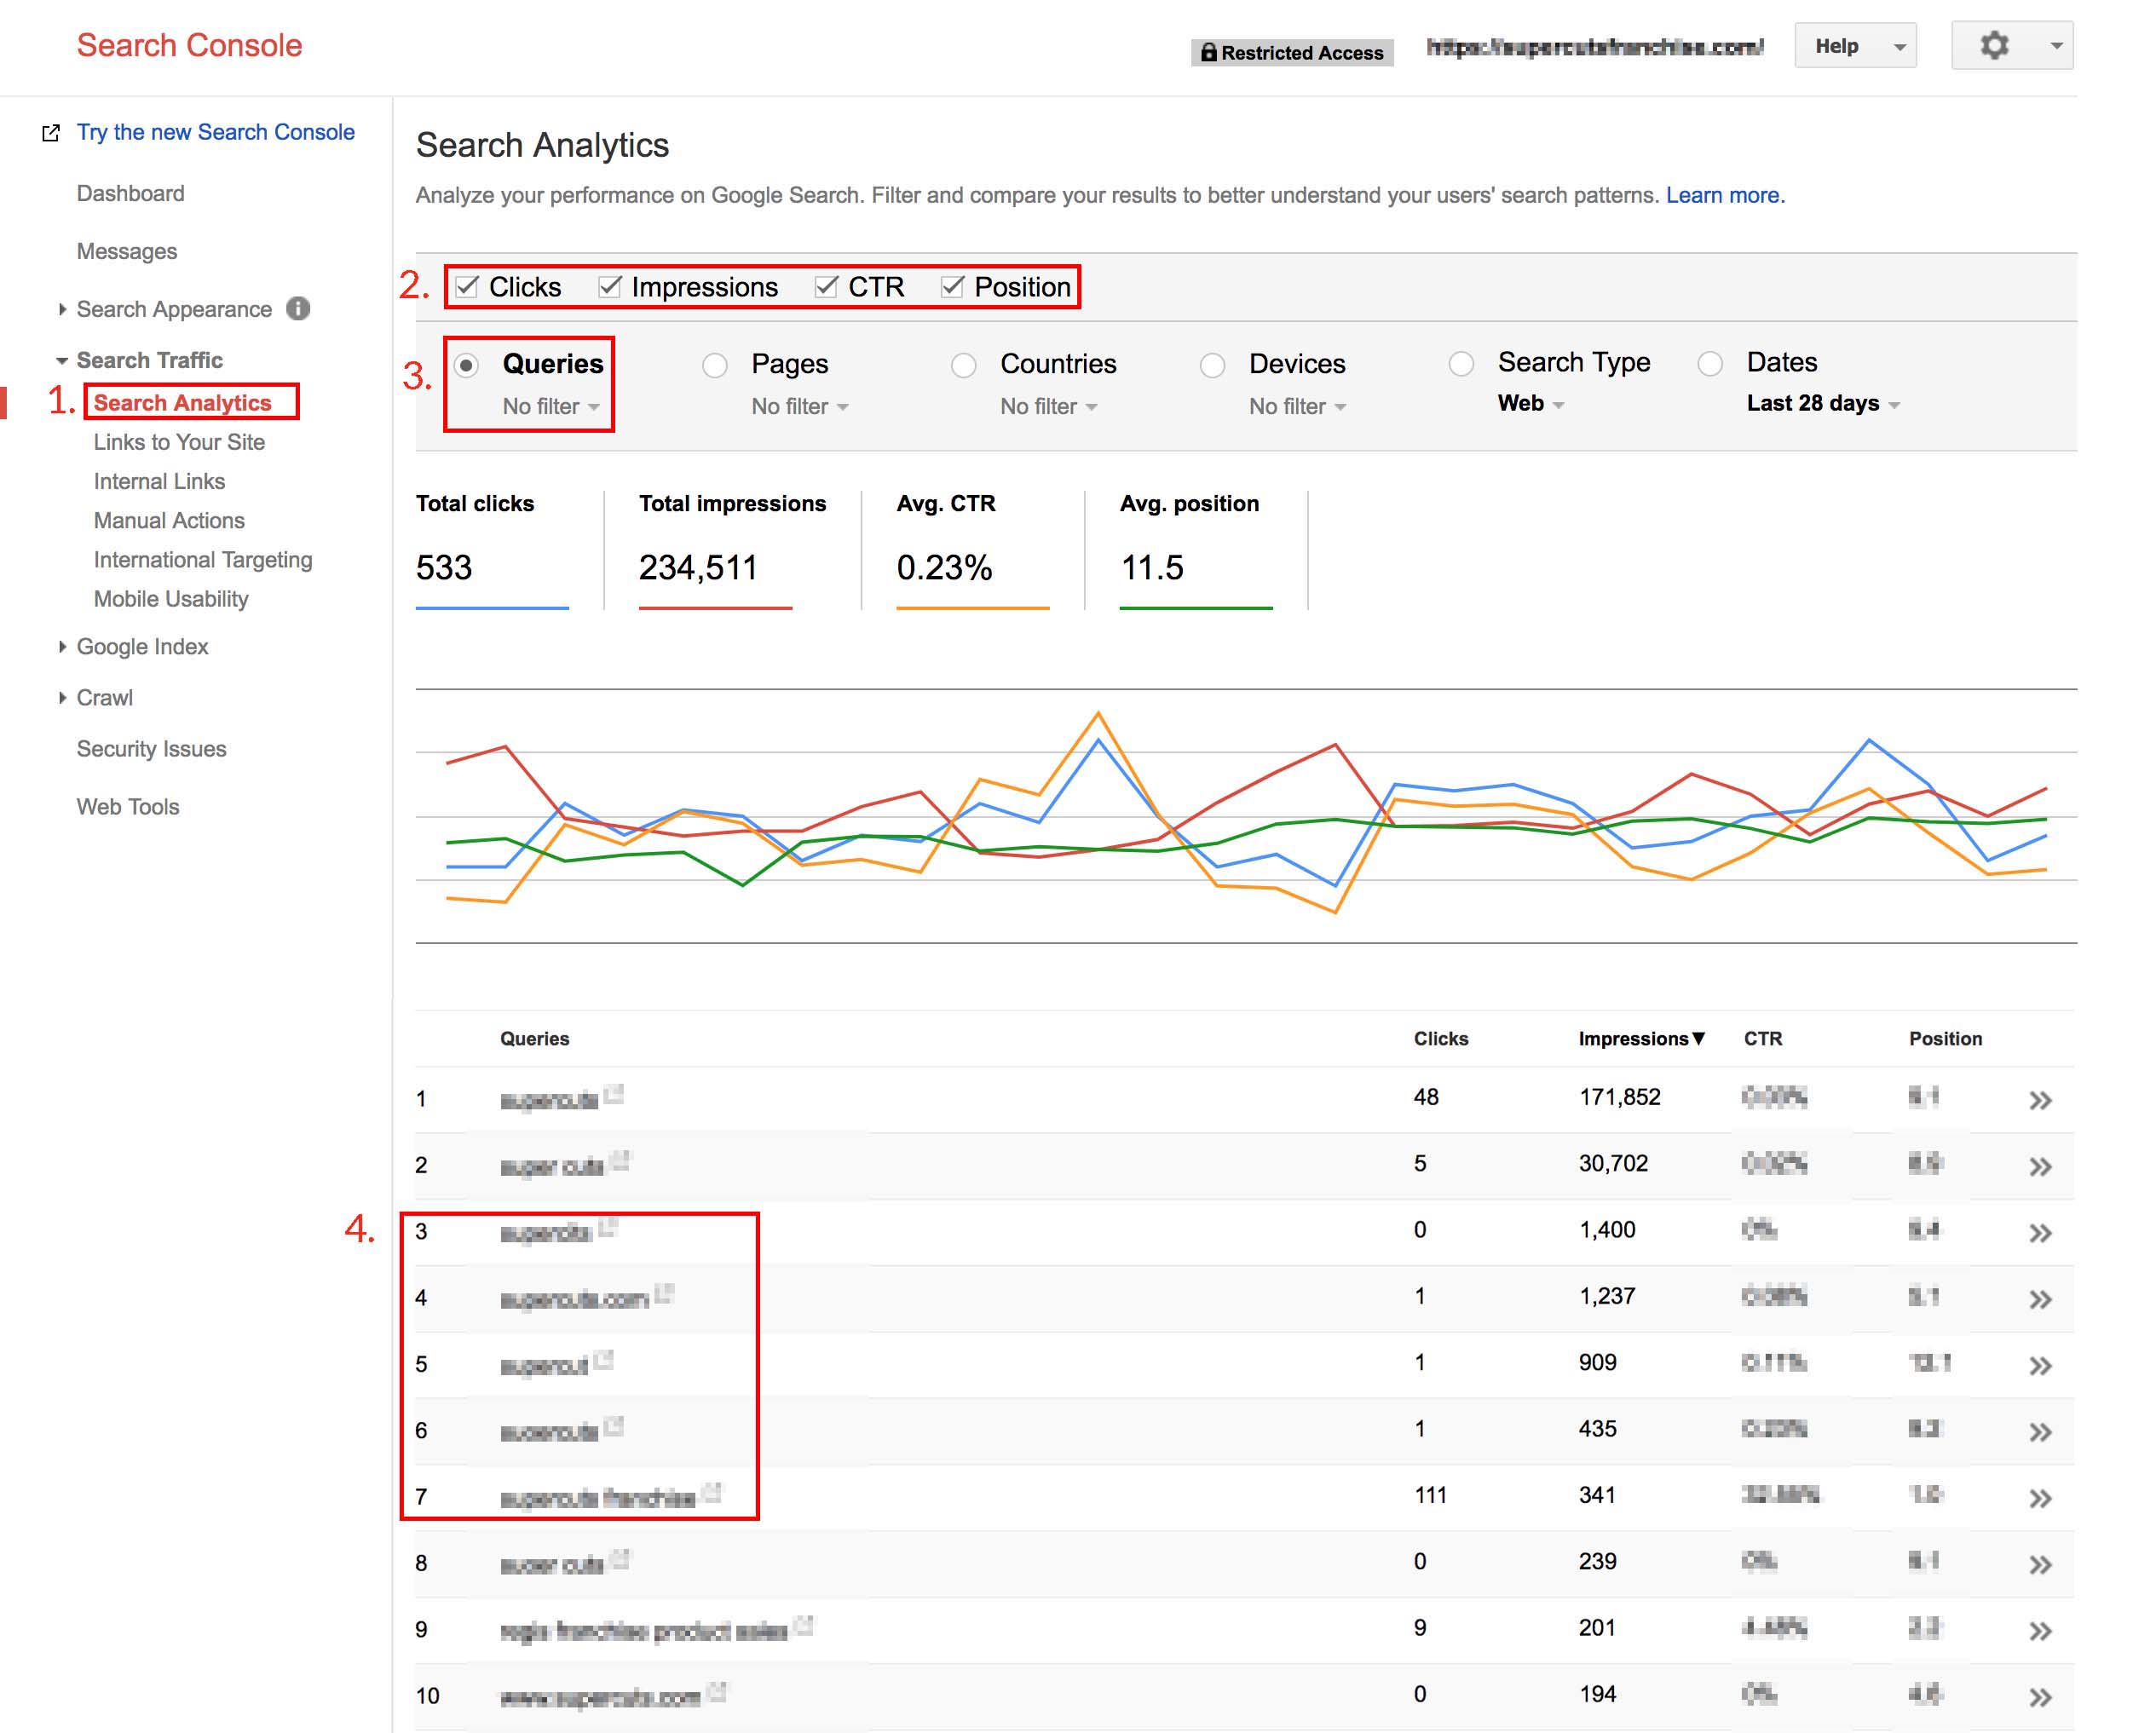Sort table by CTR column header
The width and height of the screenshot is (2156, 1733).
tap(1763, 1039)
